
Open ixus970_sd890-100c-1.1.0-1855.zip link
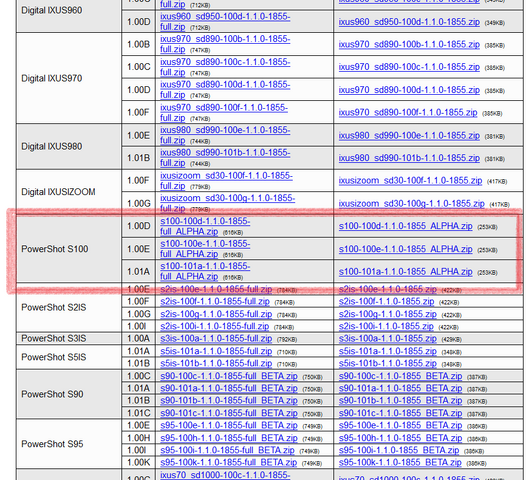(x=409, y=67)
